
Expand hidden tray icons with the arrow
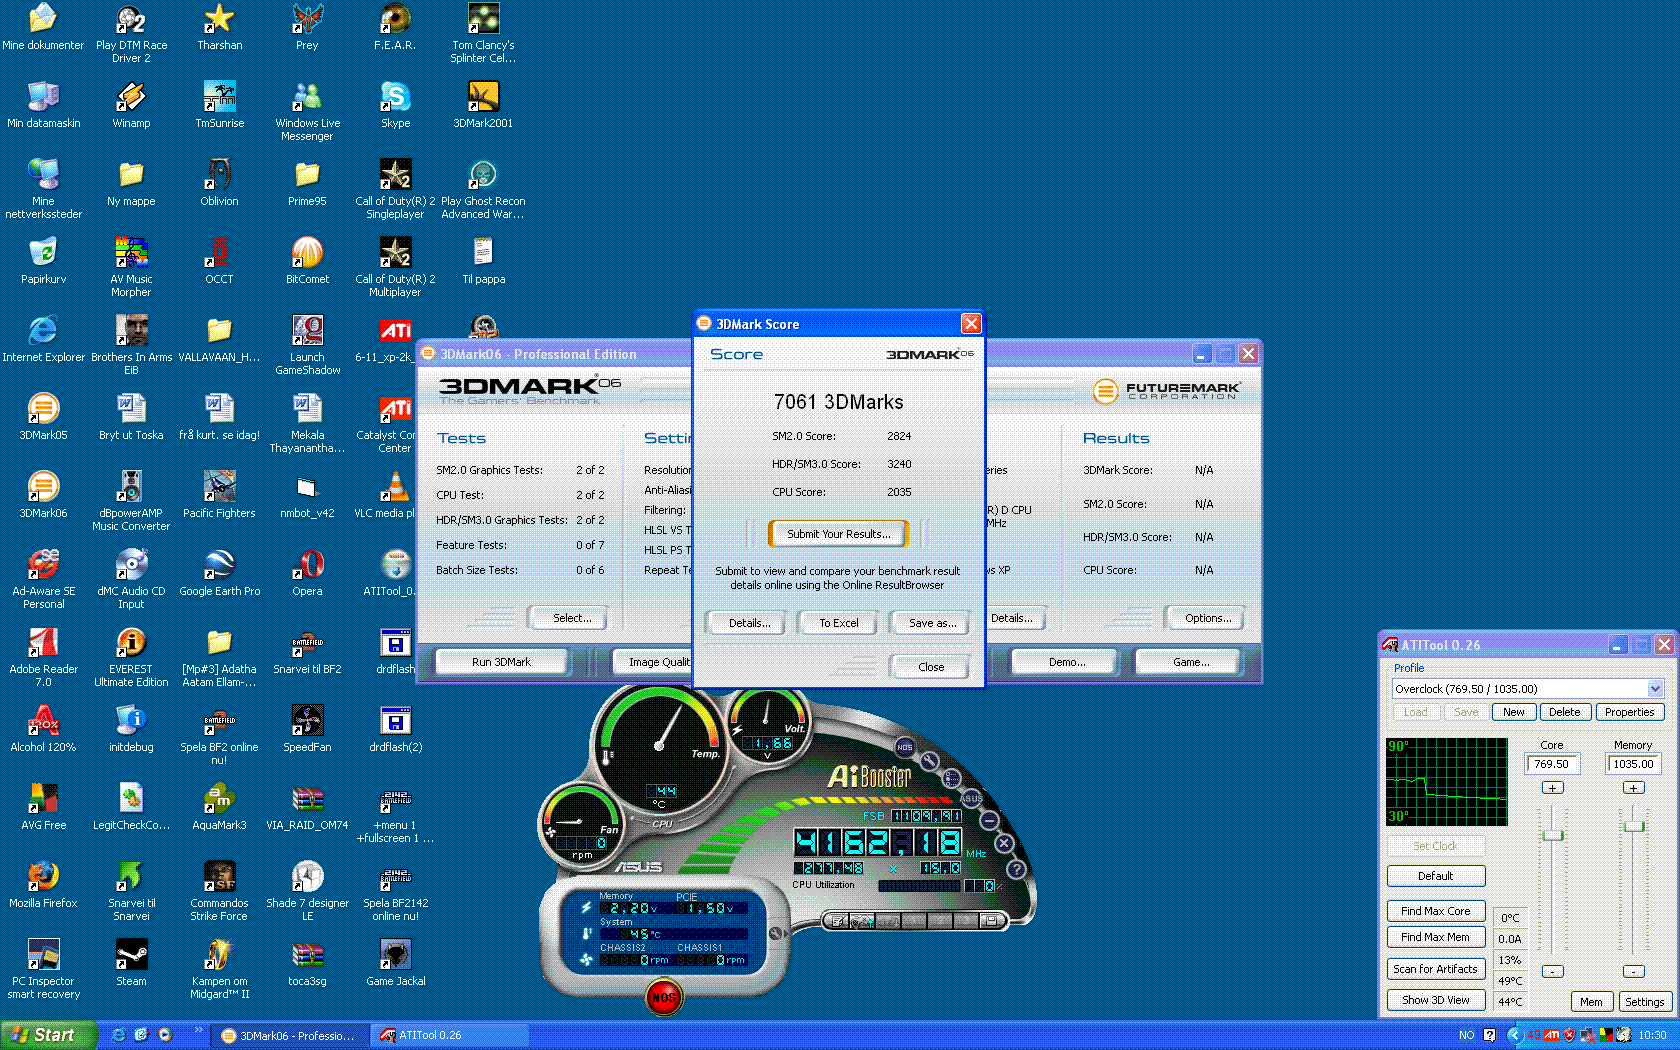[1515, 1035]
